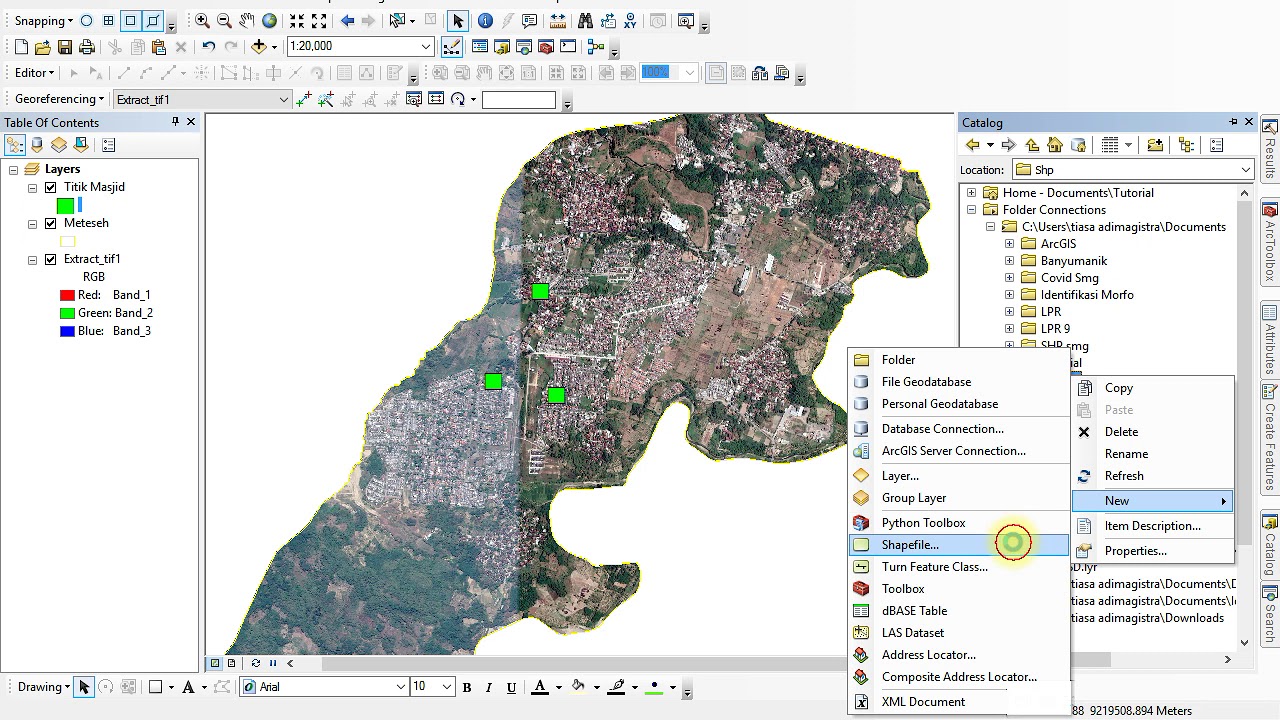This screenshot has height=720, width=1280.
Task: Click the Add Data icon
Action: click(259, 47)
